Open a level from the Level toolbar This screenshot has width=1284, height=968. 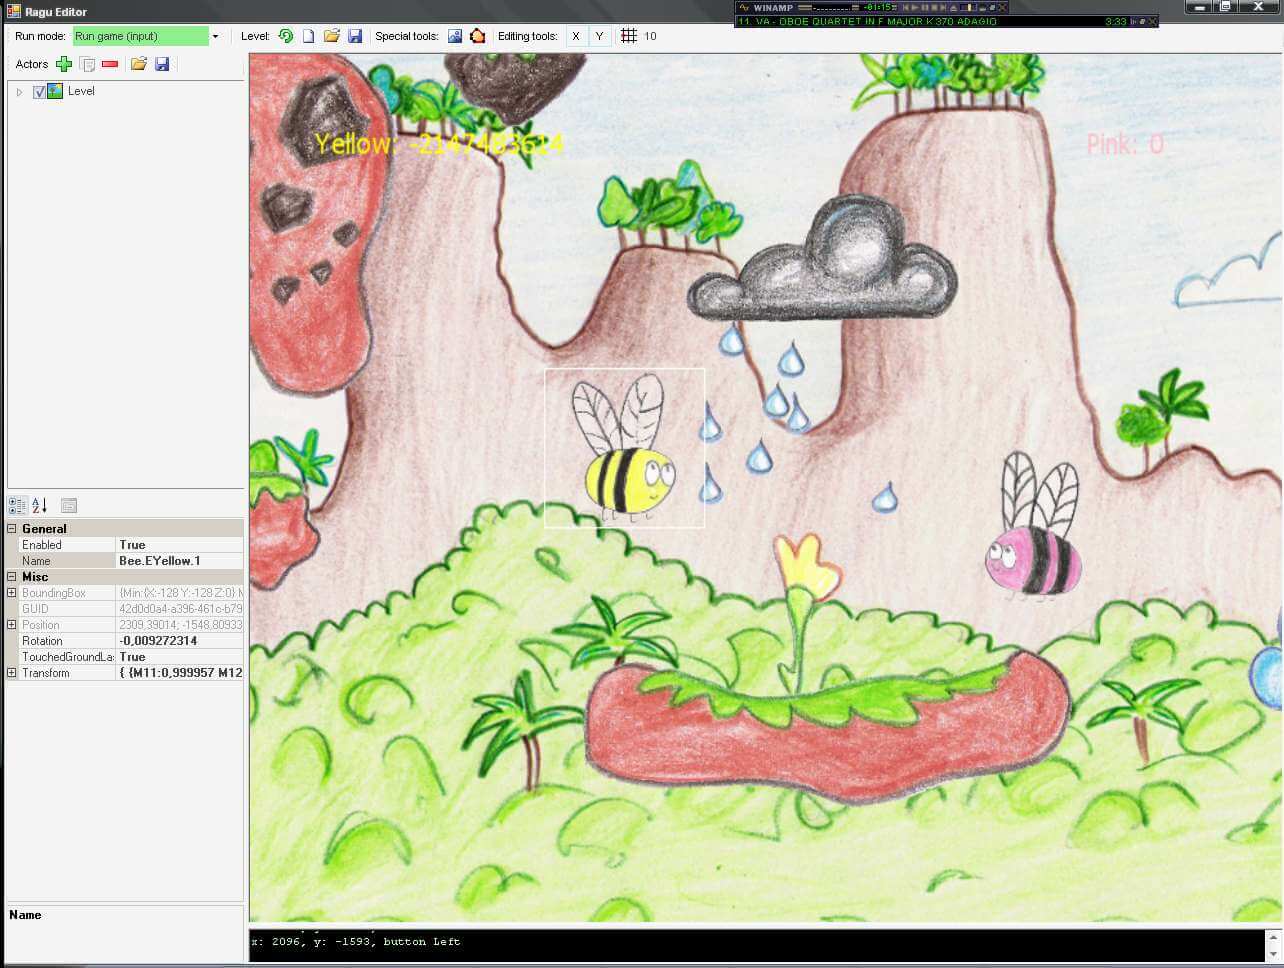[332, 36]
